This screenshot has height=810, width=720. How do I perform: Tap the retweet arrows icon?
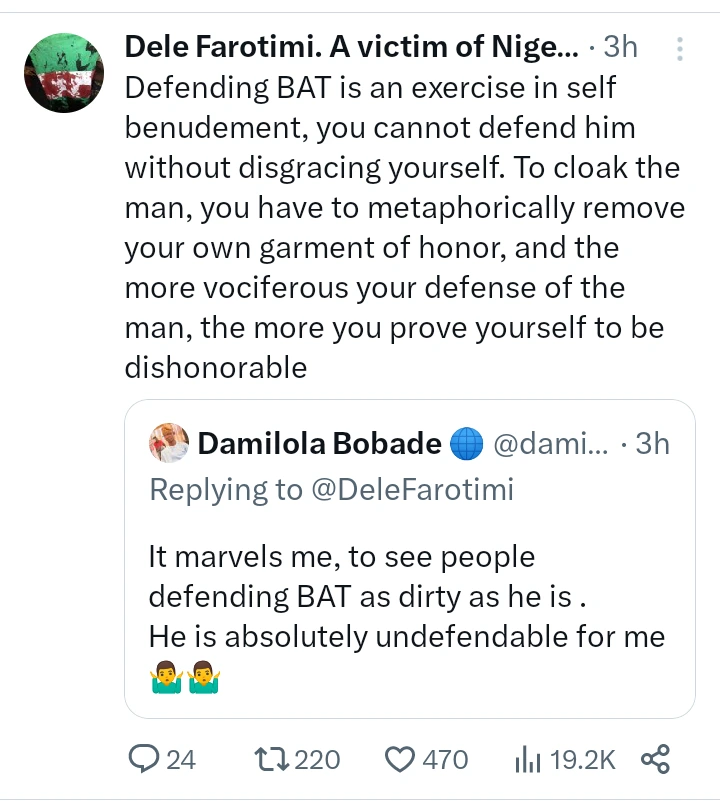pyautogui.click(x=272, y=760)
